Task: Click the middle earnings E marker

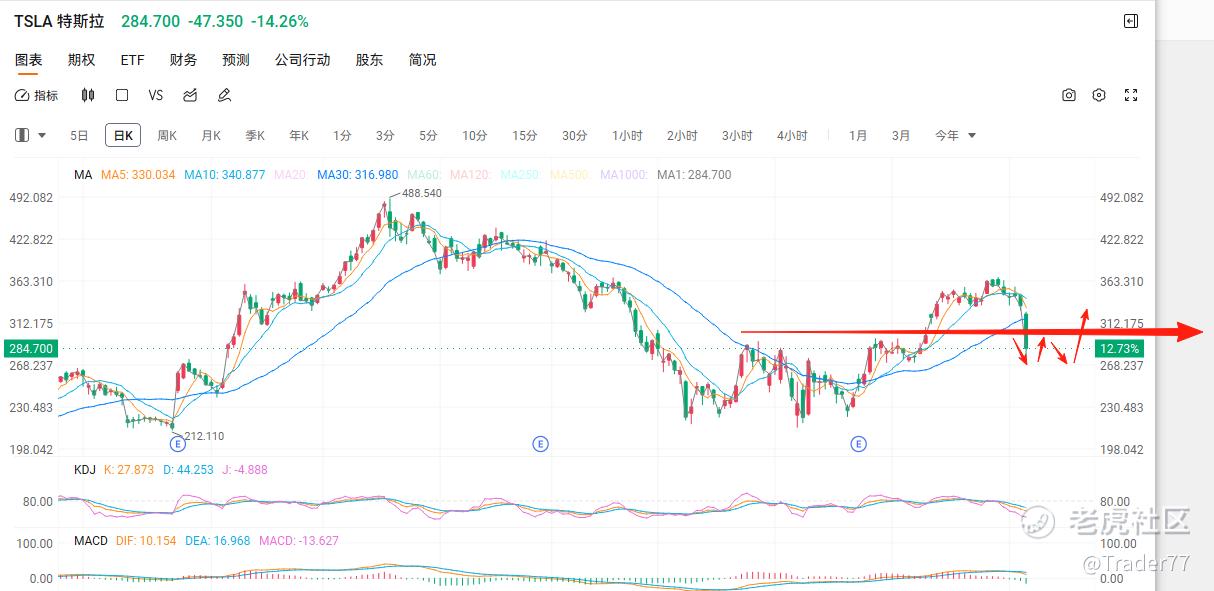Action: (540, 443)
